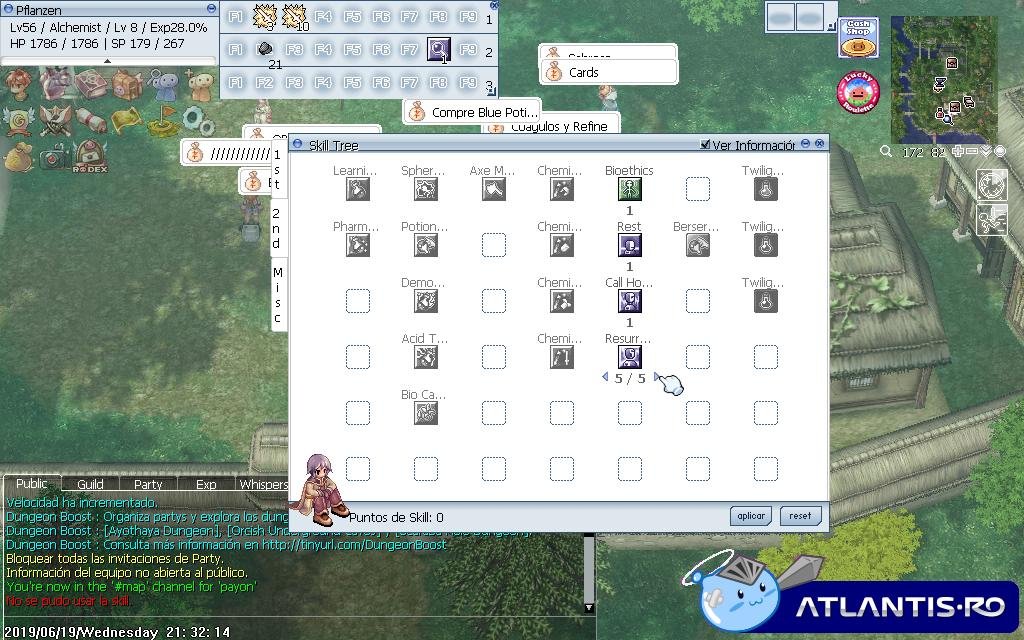
Task: Use the magnifier skill in hotkey row 2
Action: point(438,49)
